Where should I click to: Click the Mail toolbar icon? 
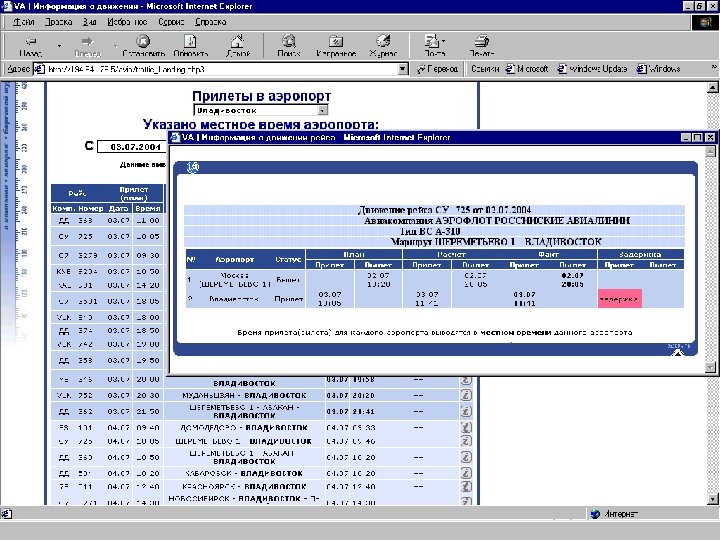[432, 42]
